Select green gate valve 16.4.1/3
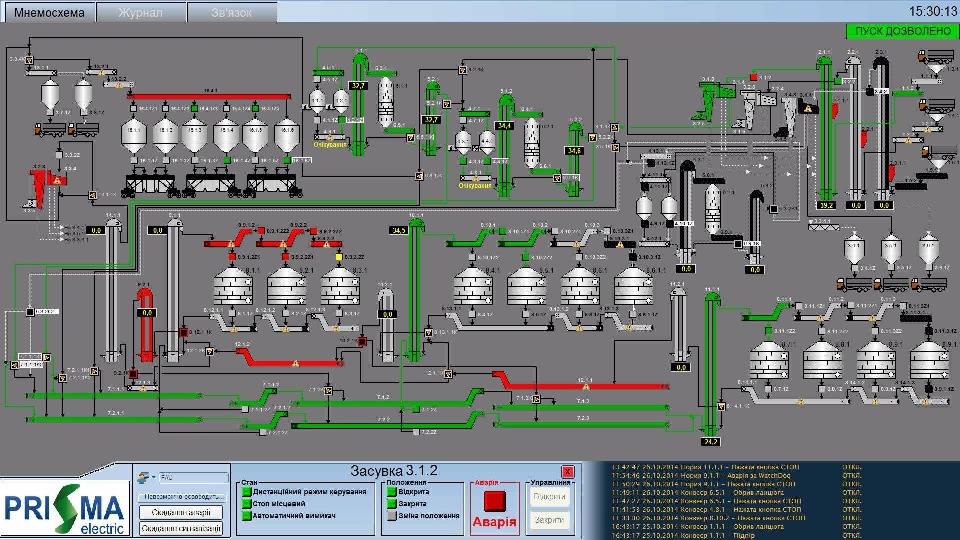 click(195, 108)
